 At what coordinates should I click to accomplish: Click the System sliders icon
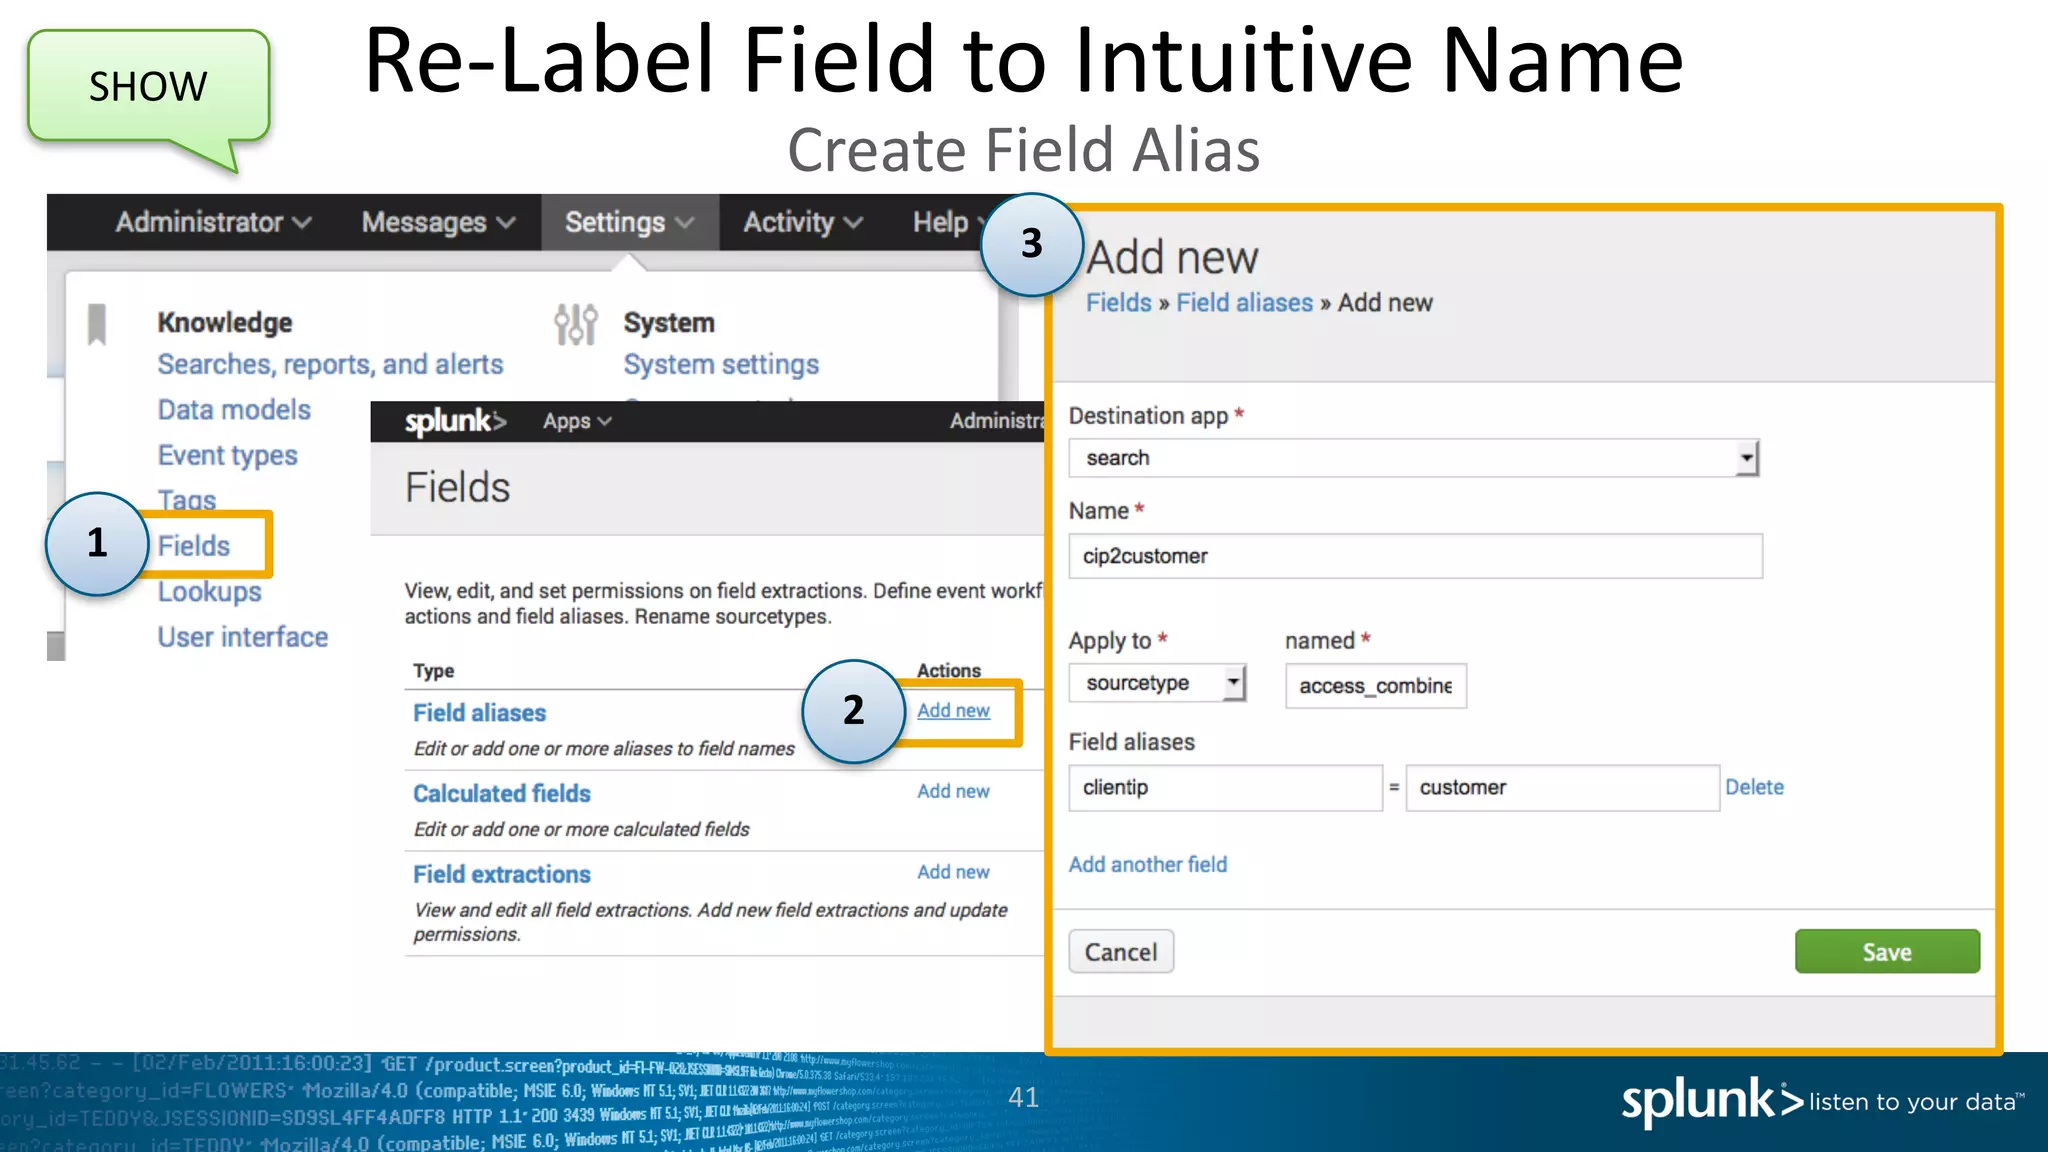[x=576, y=324]
